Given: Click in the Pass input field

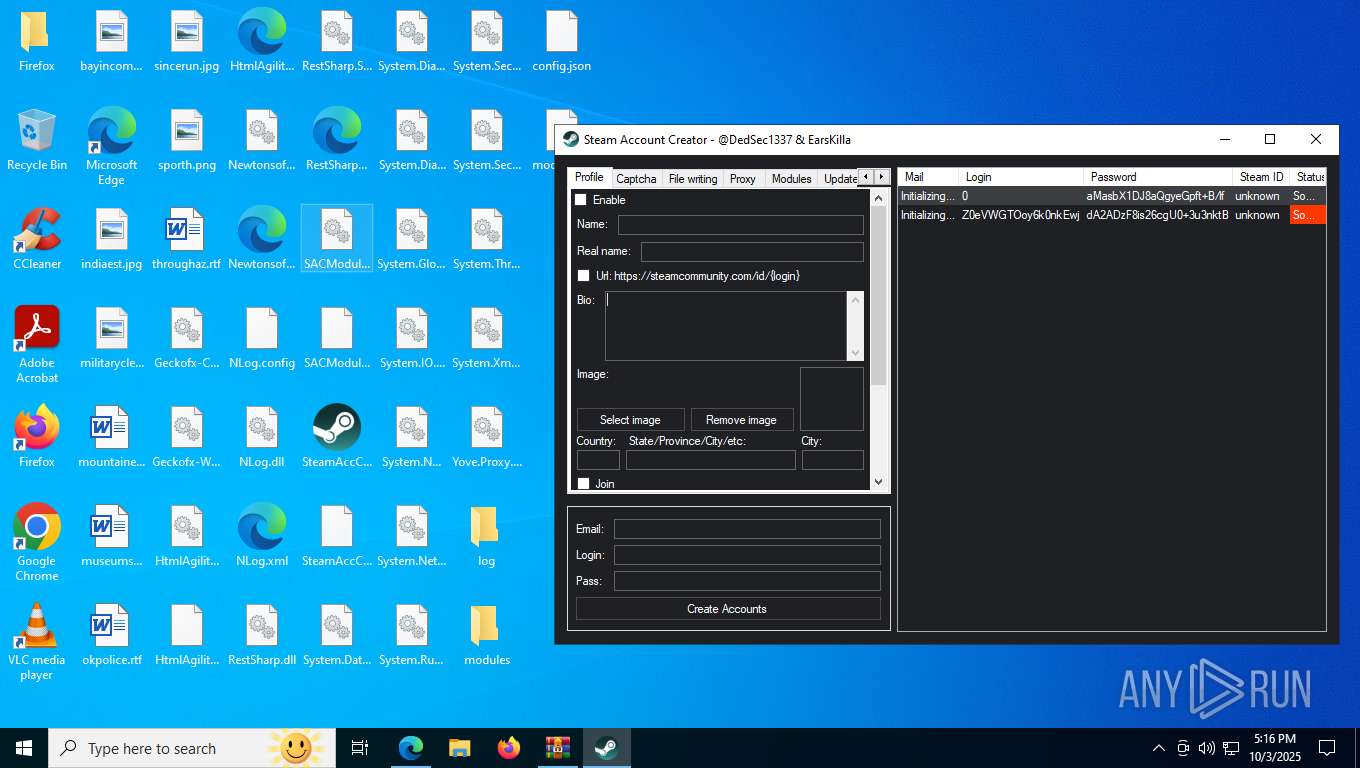Looking at the screenshot, I should coord(747,581).
